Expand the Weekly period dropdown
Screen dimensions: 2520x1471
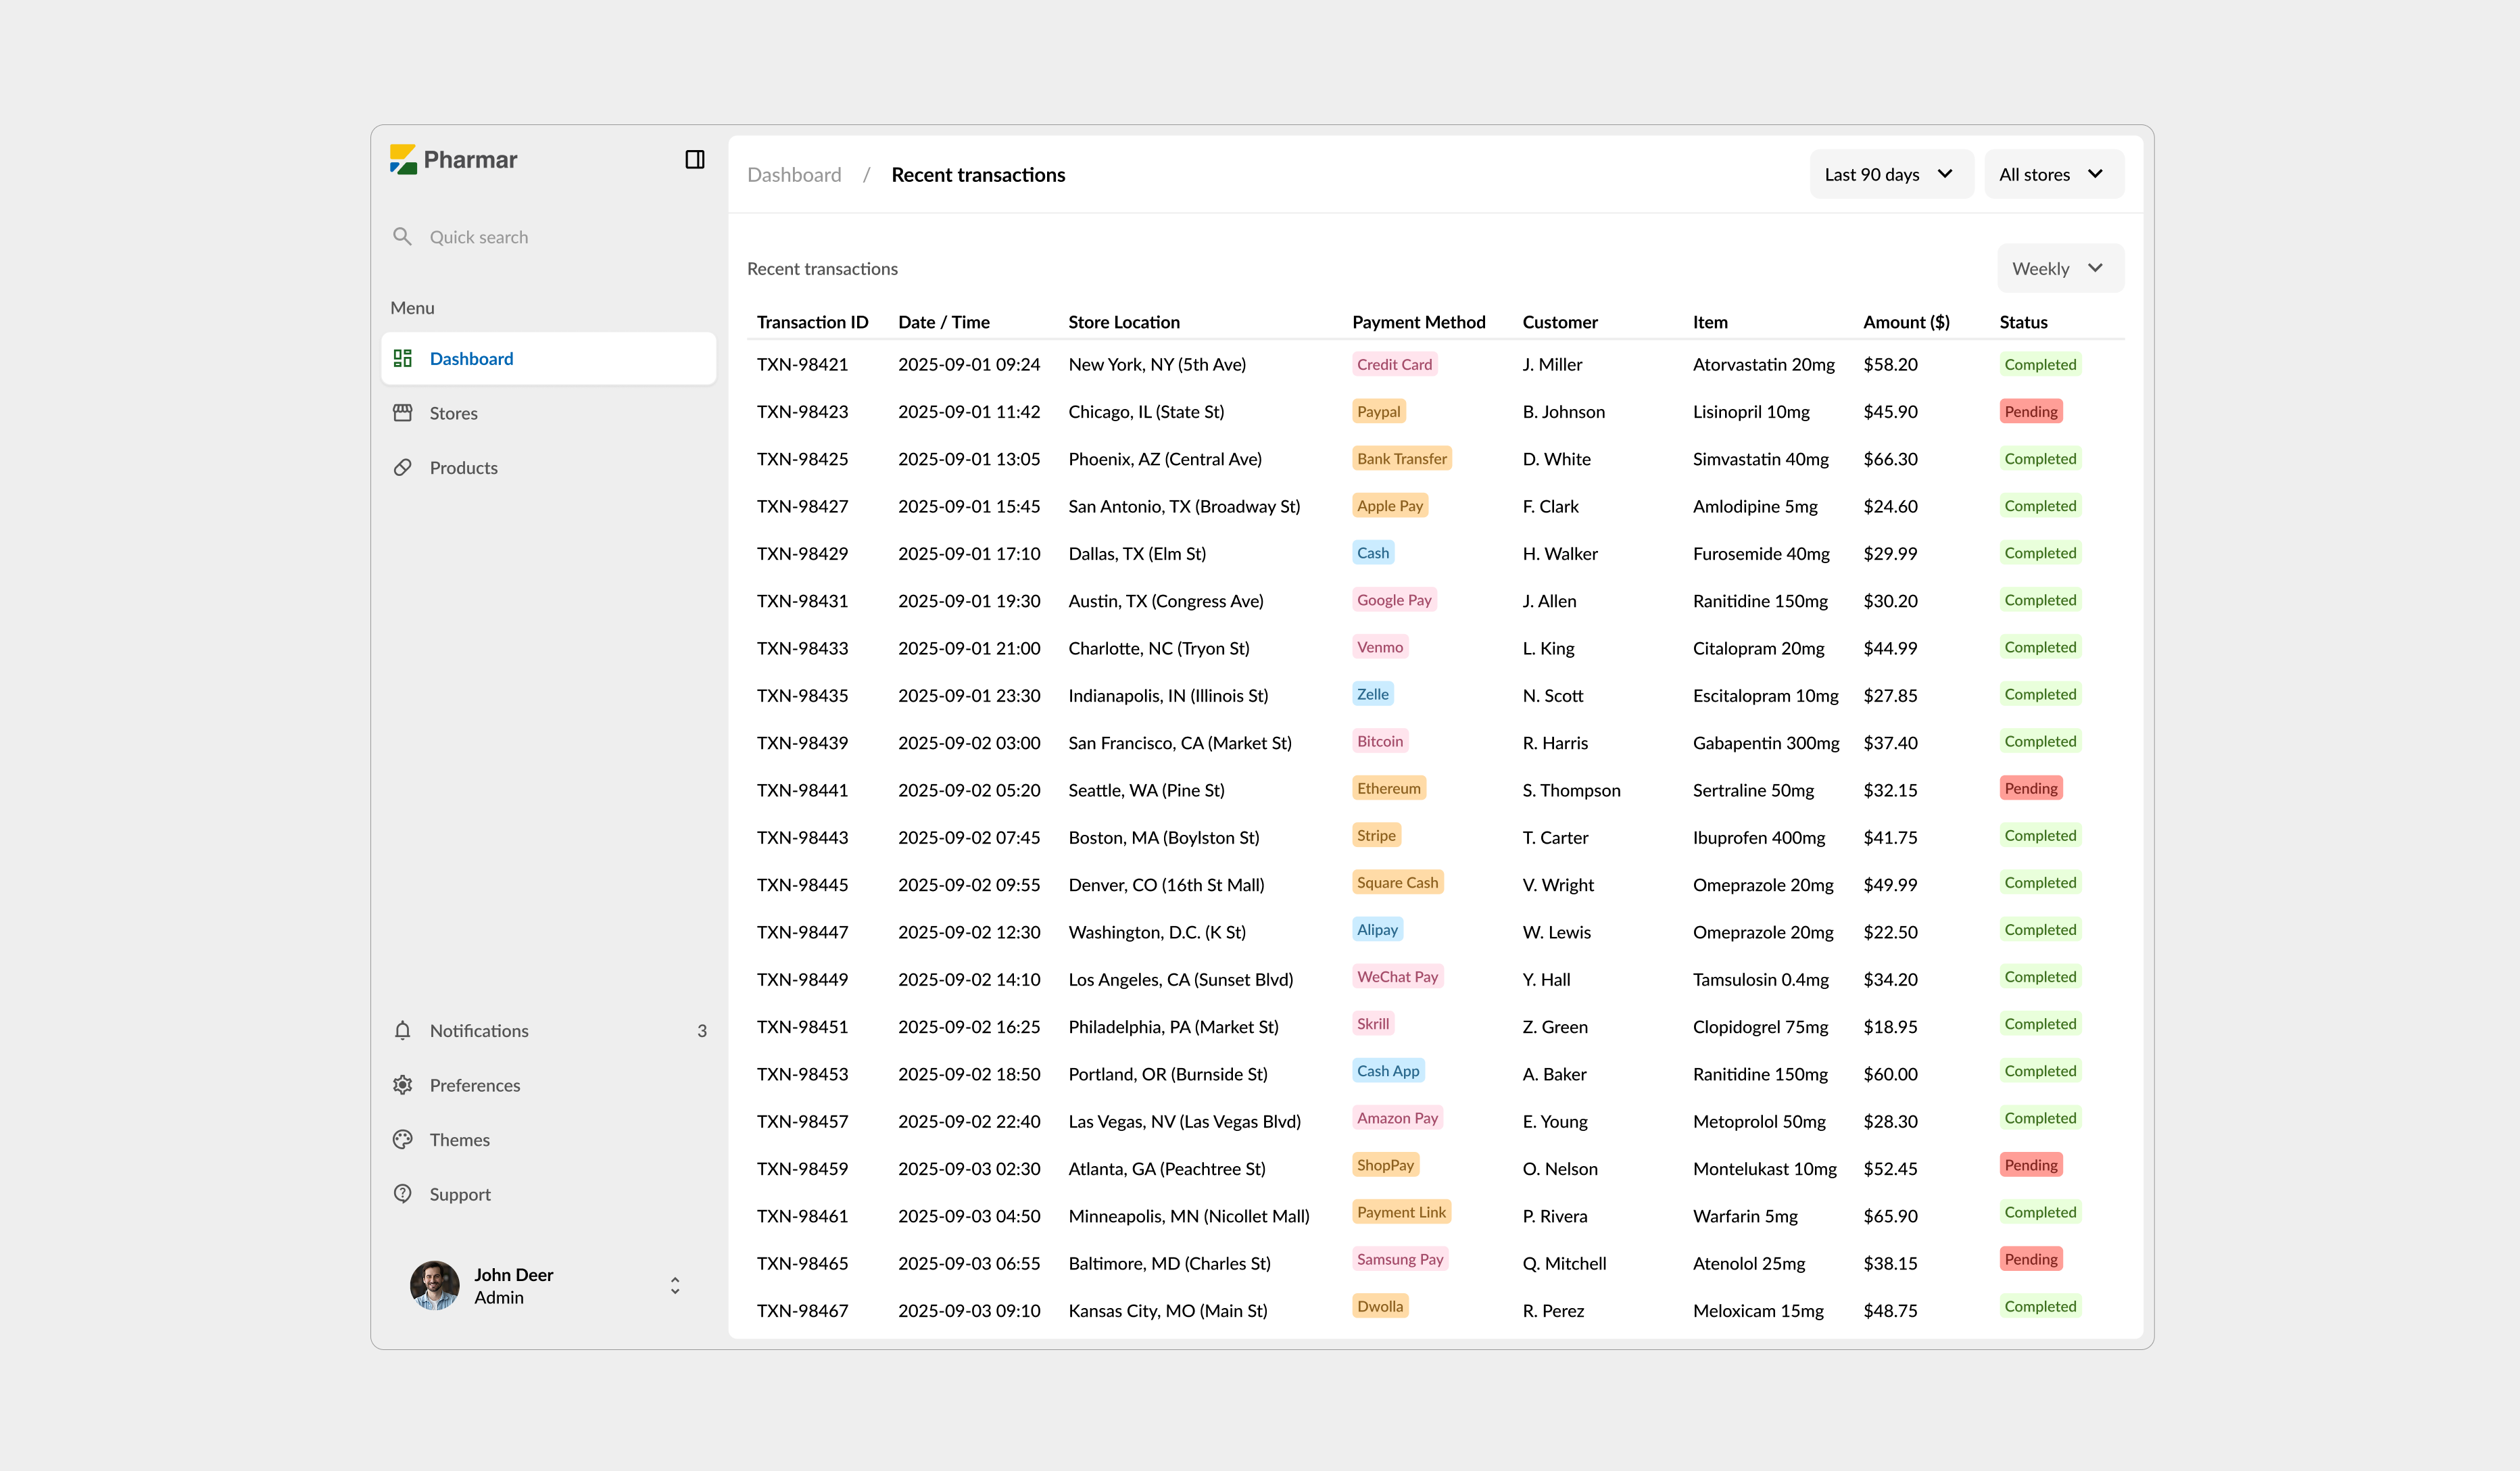[2059, 269]
